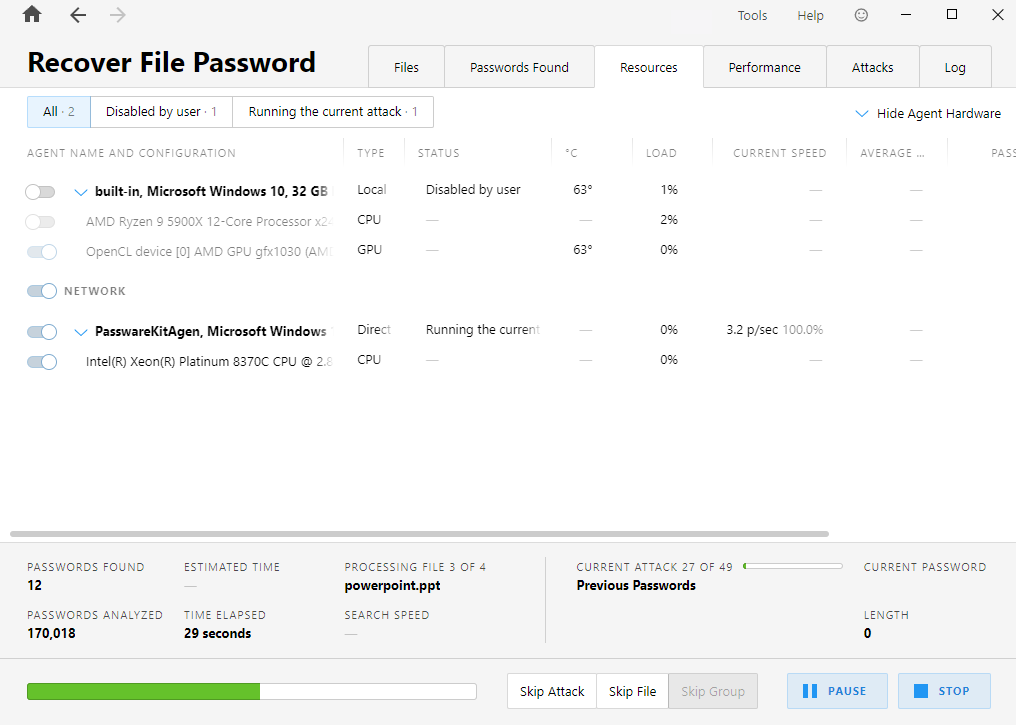Click the current attack progress bar

click(793, 566)
